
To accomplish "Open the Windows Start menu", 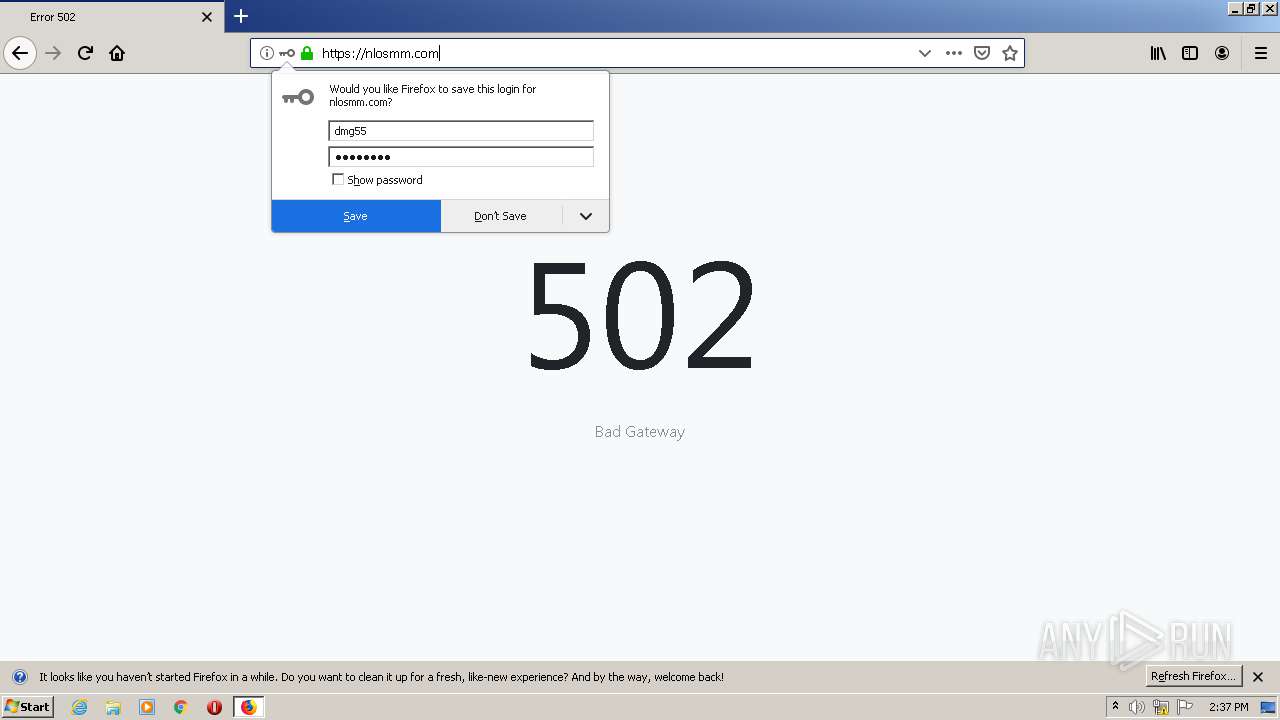I will point(28,707).
